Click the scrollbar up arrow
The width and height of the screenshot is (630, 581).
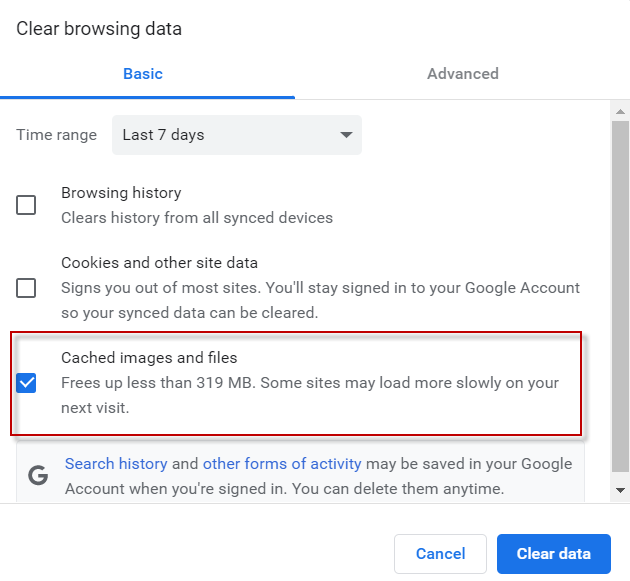(x=620, y=111)
